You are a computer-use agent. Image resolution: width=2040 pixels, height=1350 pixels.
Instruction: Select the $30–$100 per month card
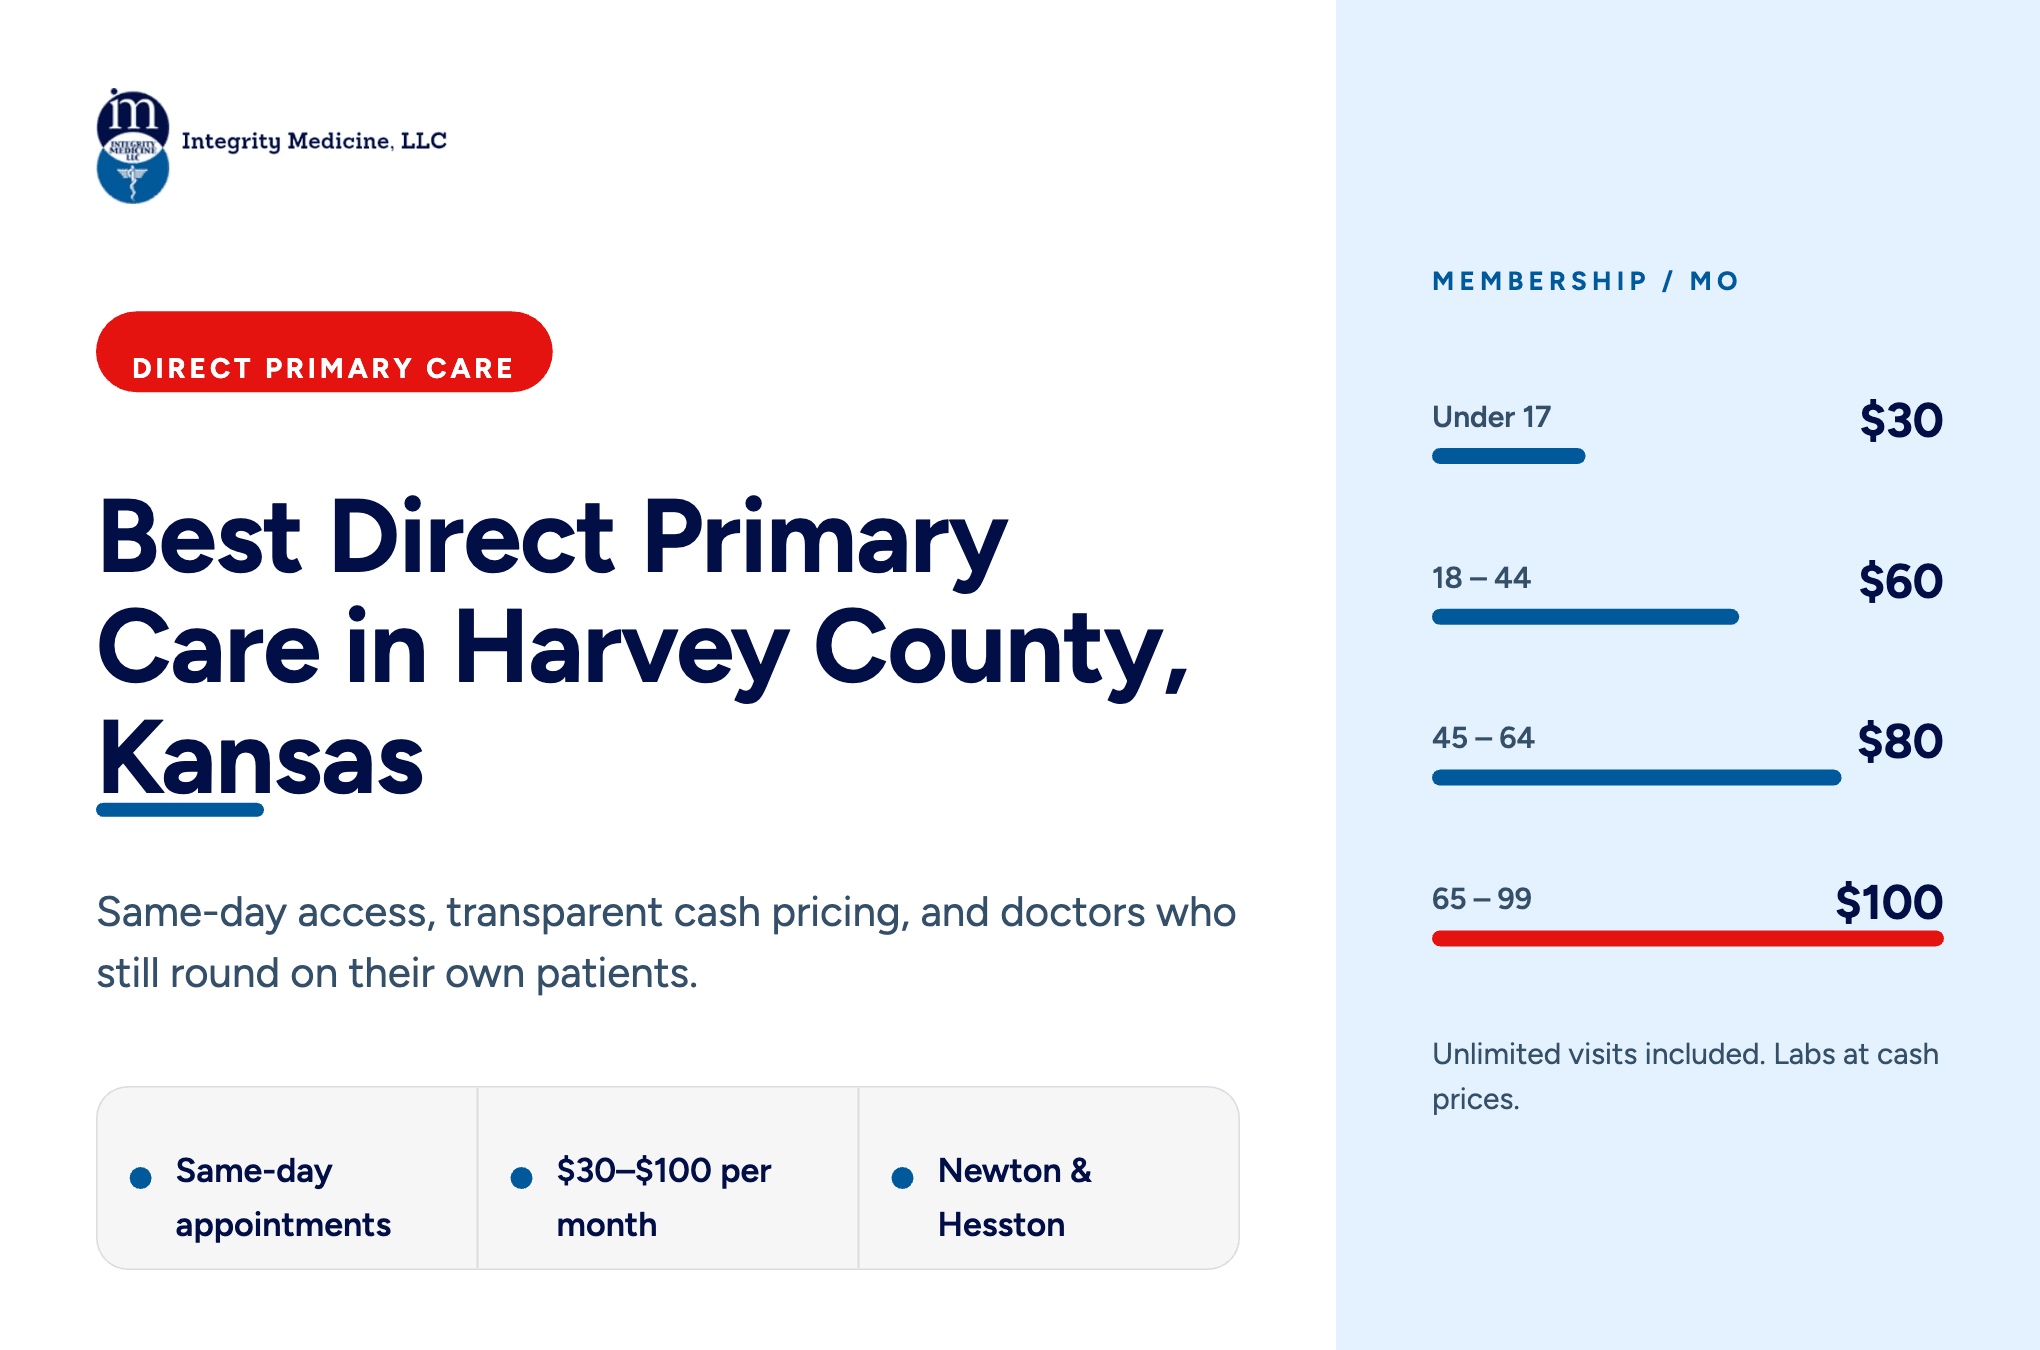(x=668, y=1178)
